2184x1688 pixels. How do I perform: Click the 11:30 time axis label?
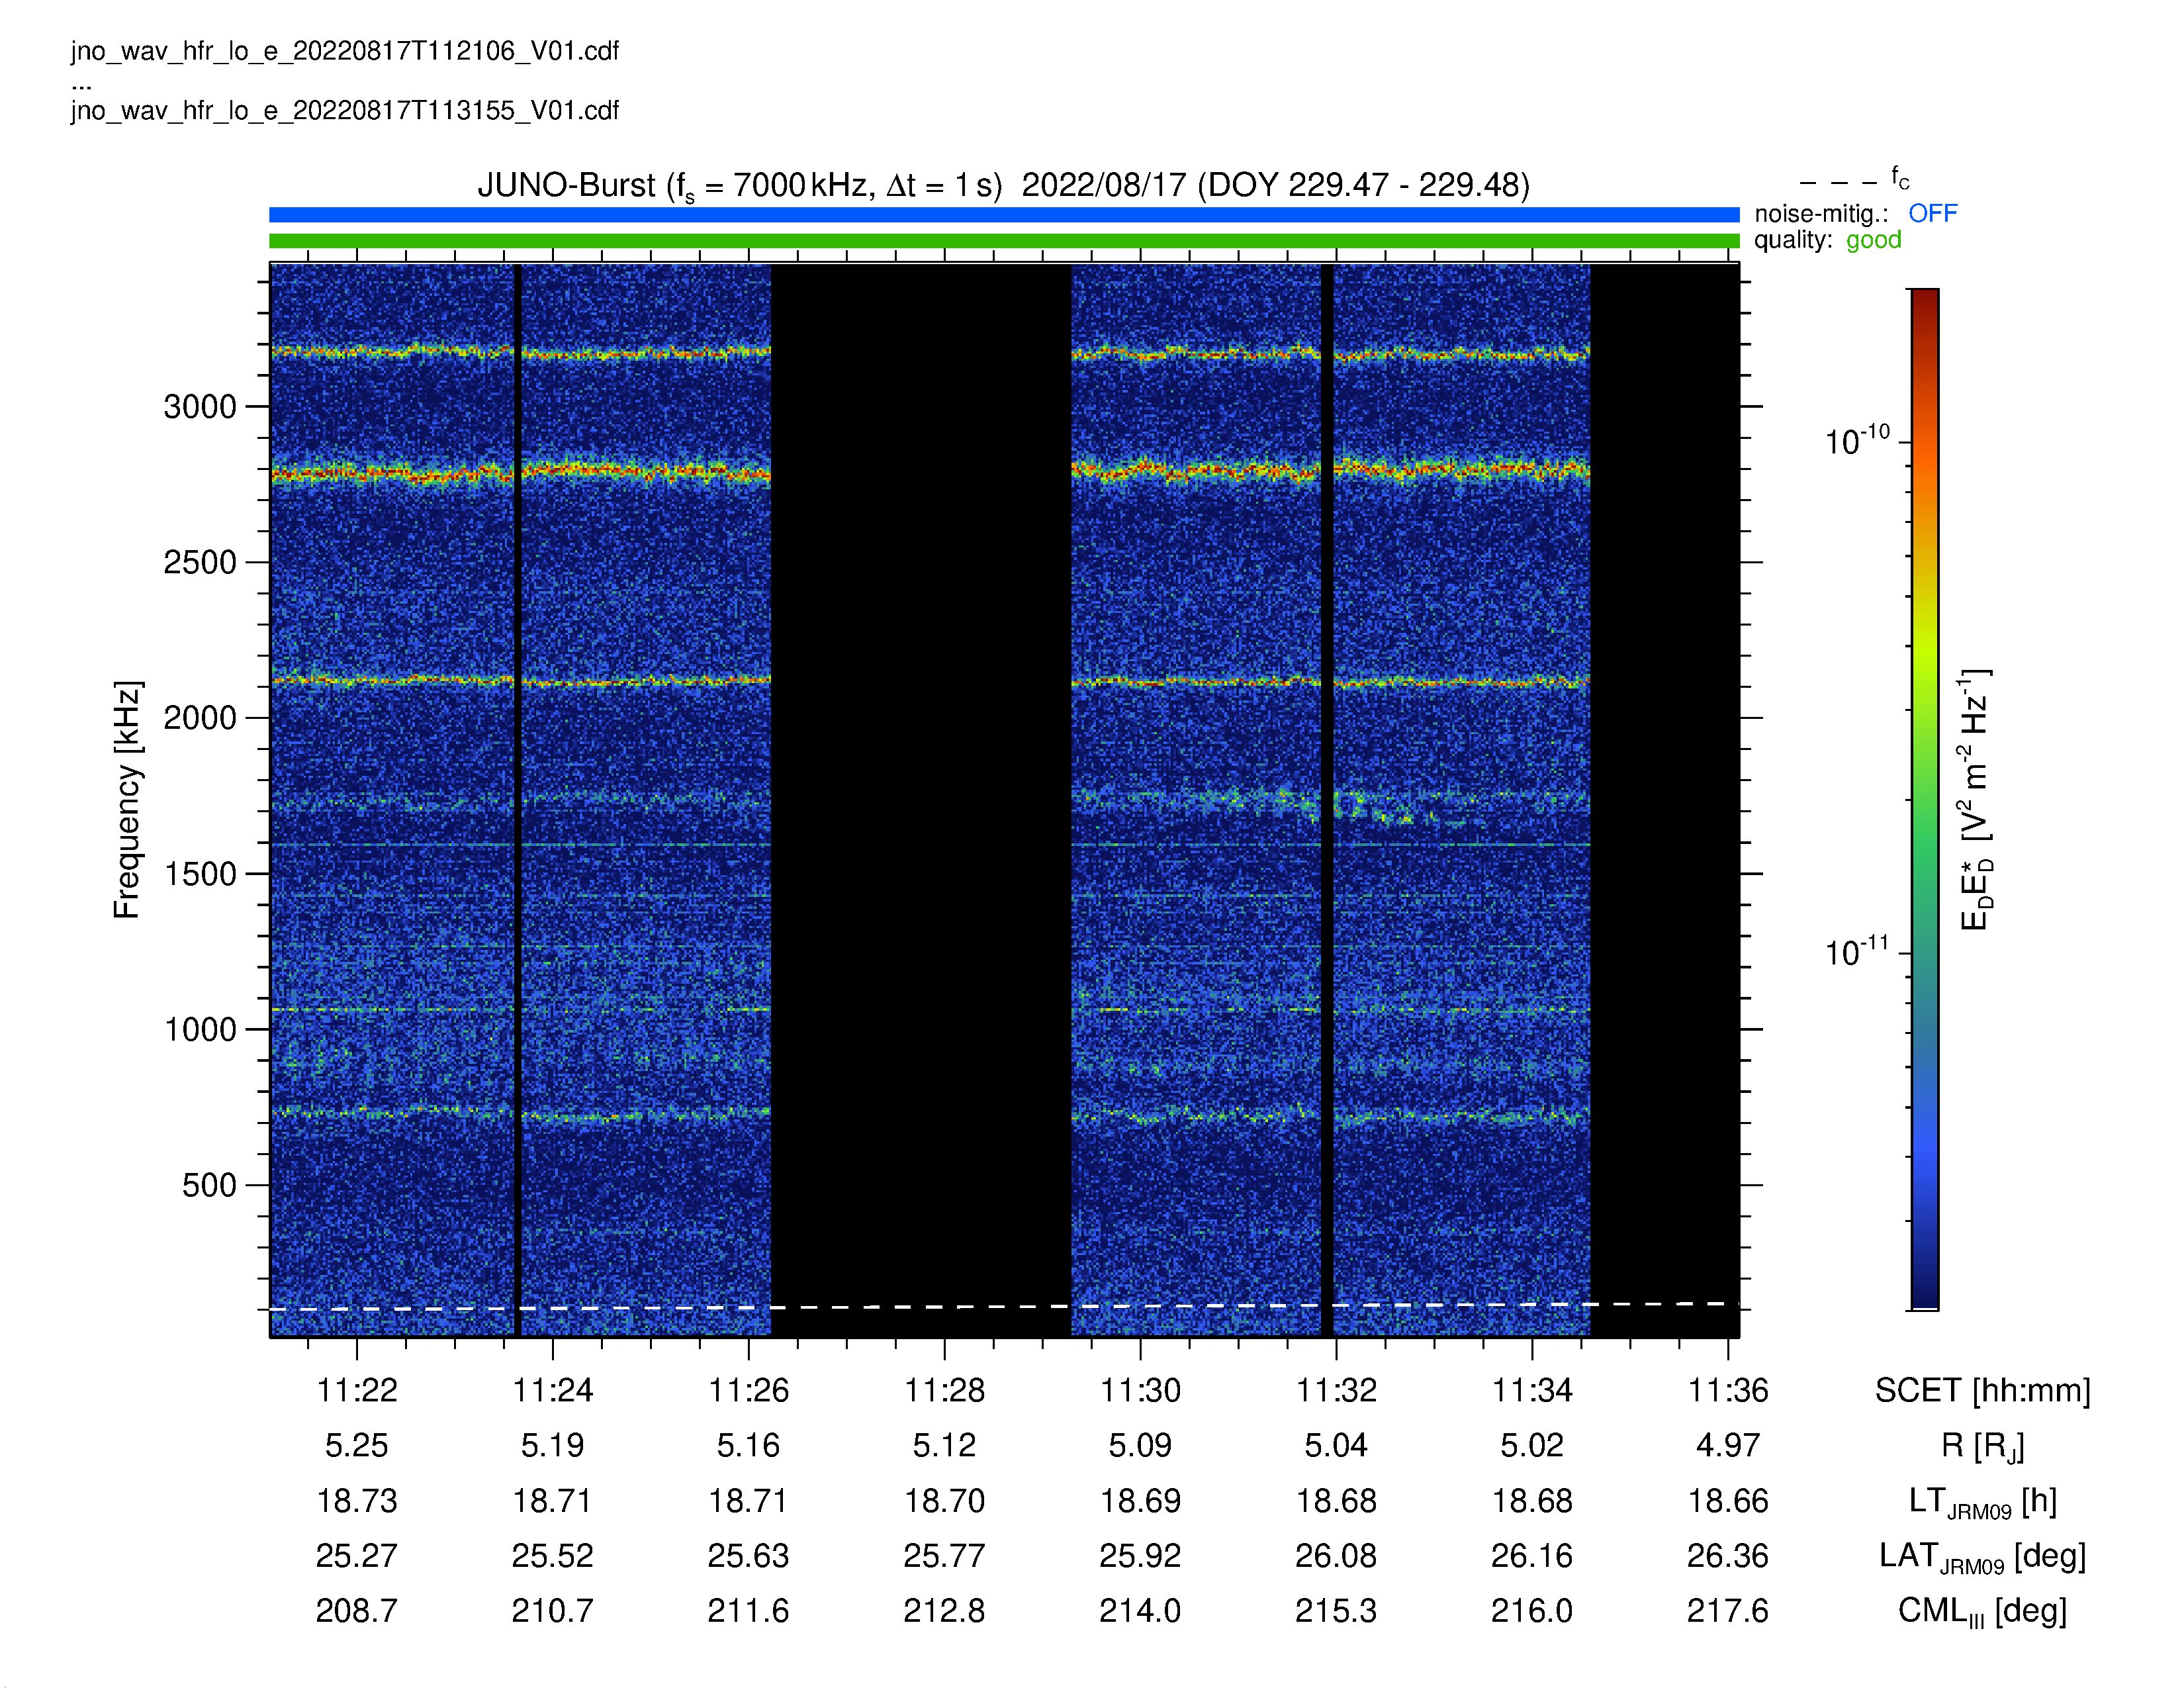1140,1390
